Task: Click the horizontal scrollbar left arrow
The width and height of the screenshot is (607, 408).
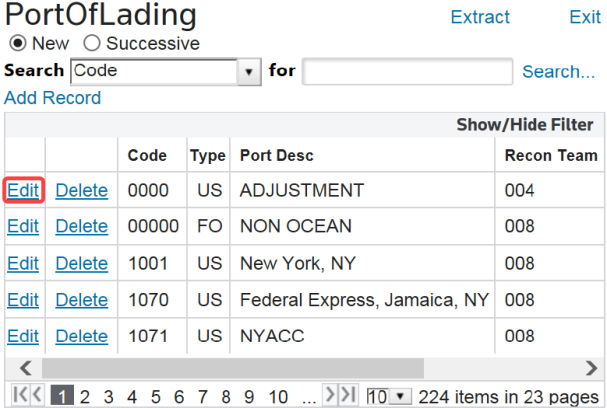Action: (x=26, y=368)
